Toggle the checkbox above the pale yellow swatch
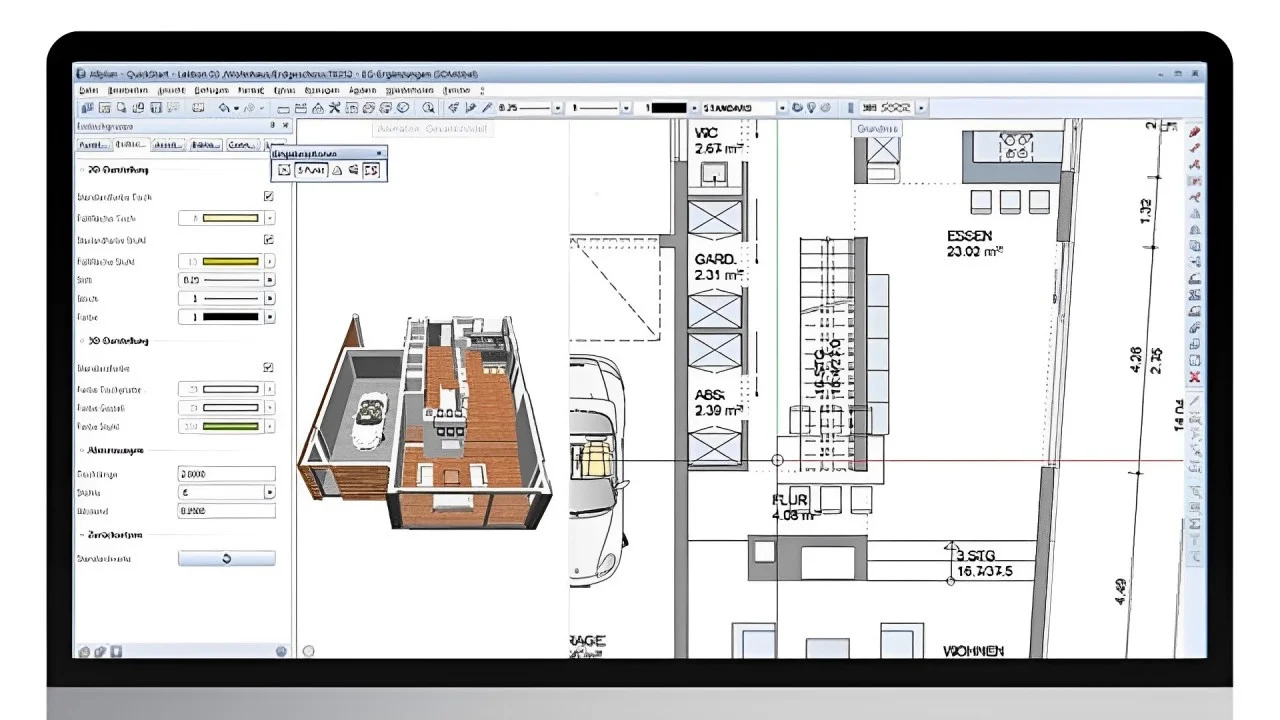 coord(268,197)
